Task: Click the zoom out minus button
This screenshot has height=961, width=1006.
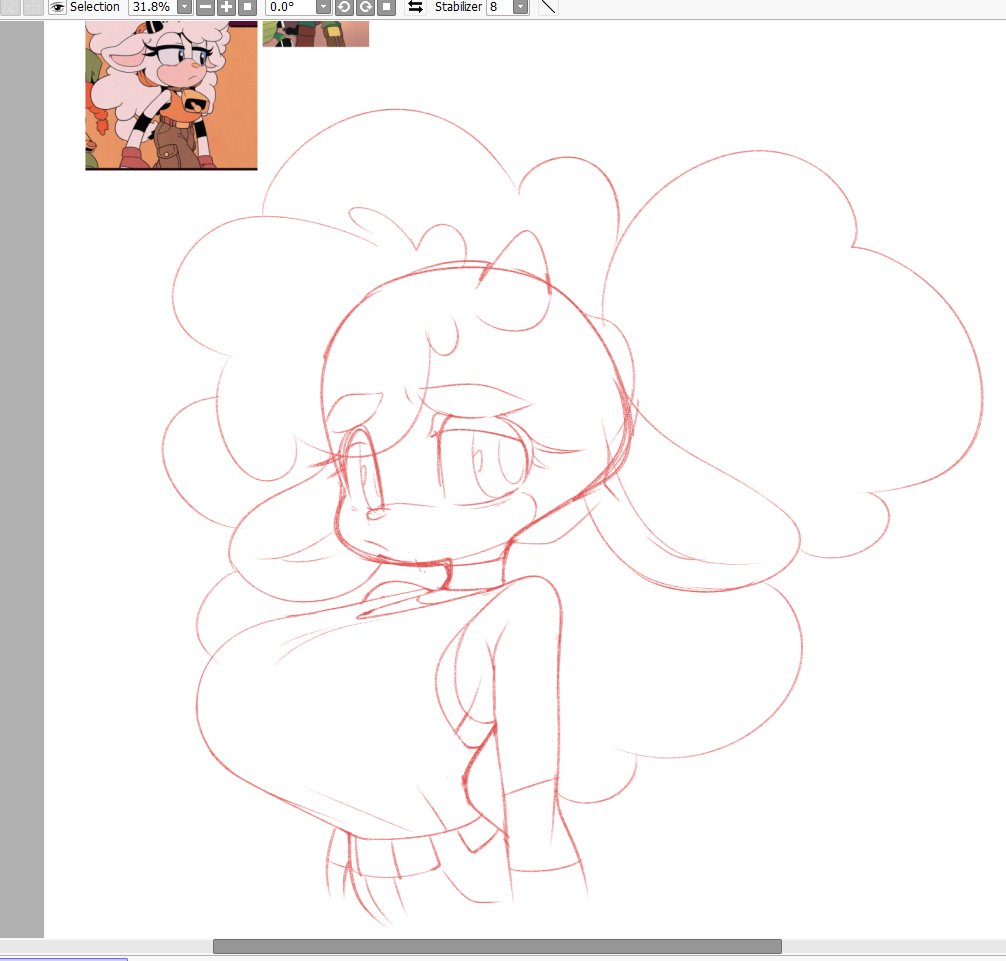Action: click(x=205, y=7)
